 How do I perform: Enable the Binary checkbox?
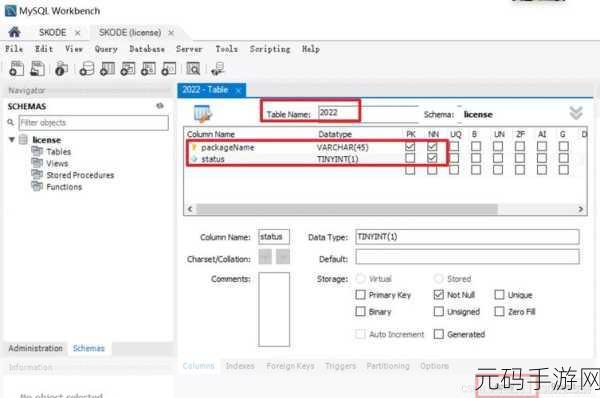pos(360,312)
